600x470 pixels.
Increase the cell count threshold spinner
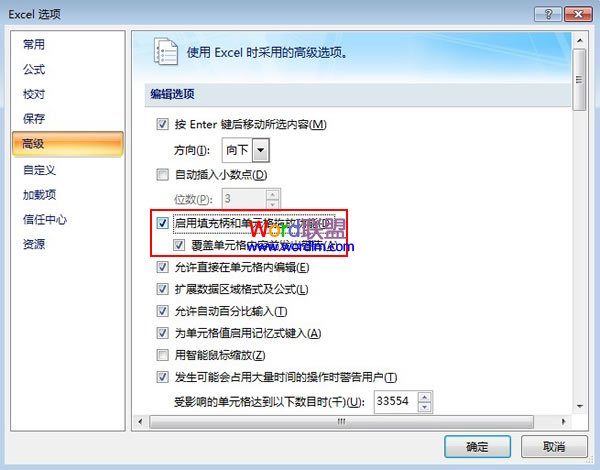coord(425,397)
